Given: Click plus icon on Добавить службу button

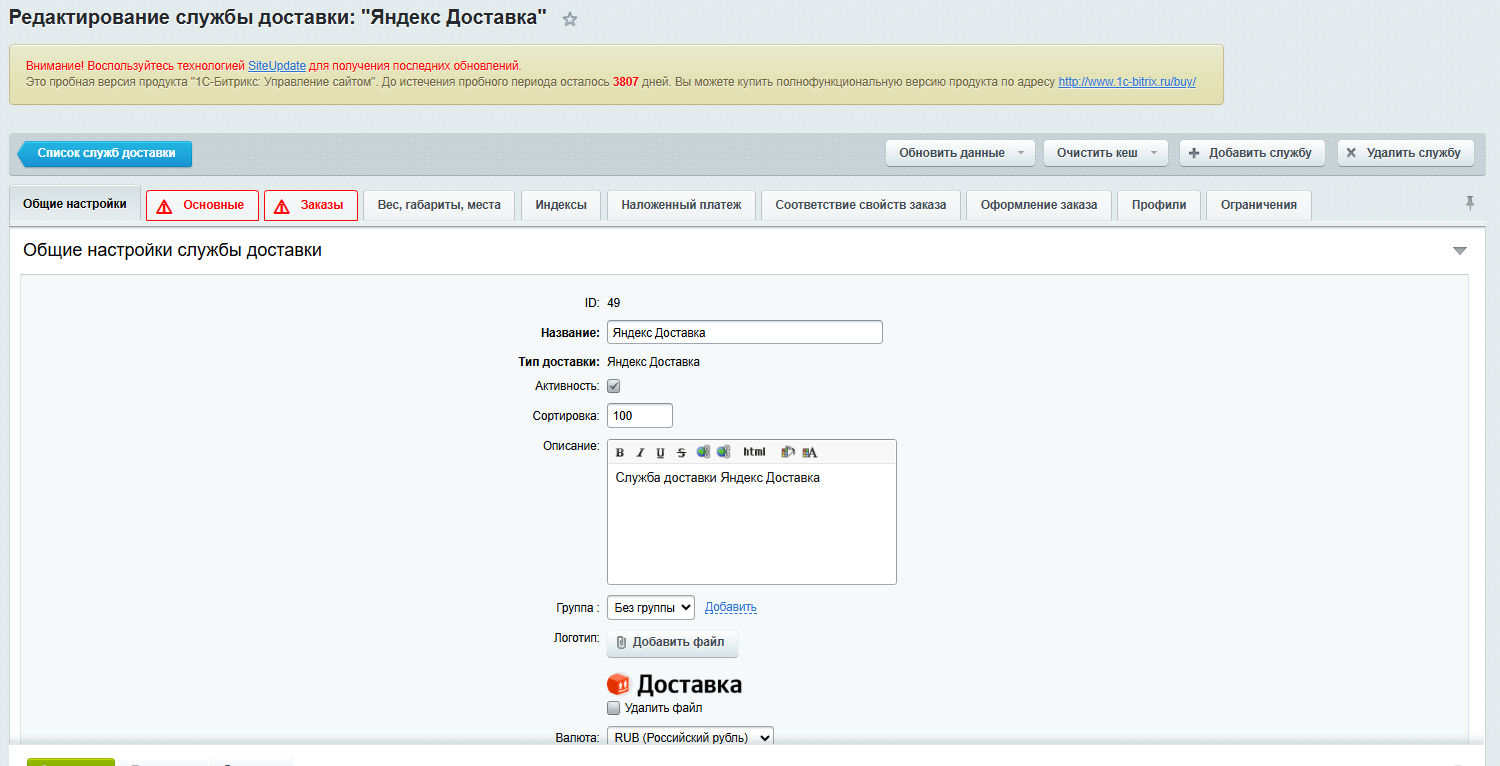Looking at the screenshot, I should tap(1194, 153).
